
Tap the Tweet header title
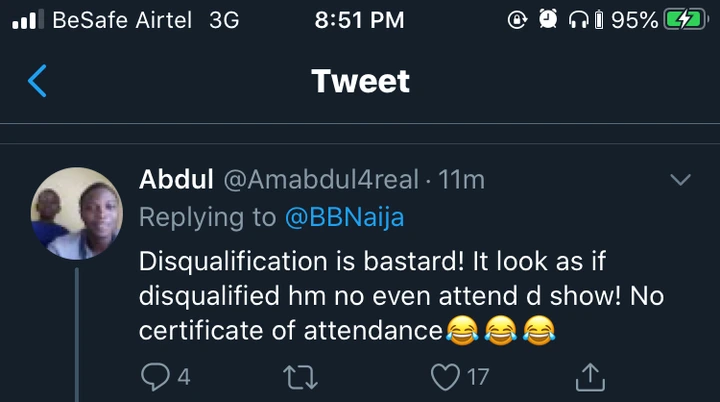pyautogui.click(x=360, y=81)
